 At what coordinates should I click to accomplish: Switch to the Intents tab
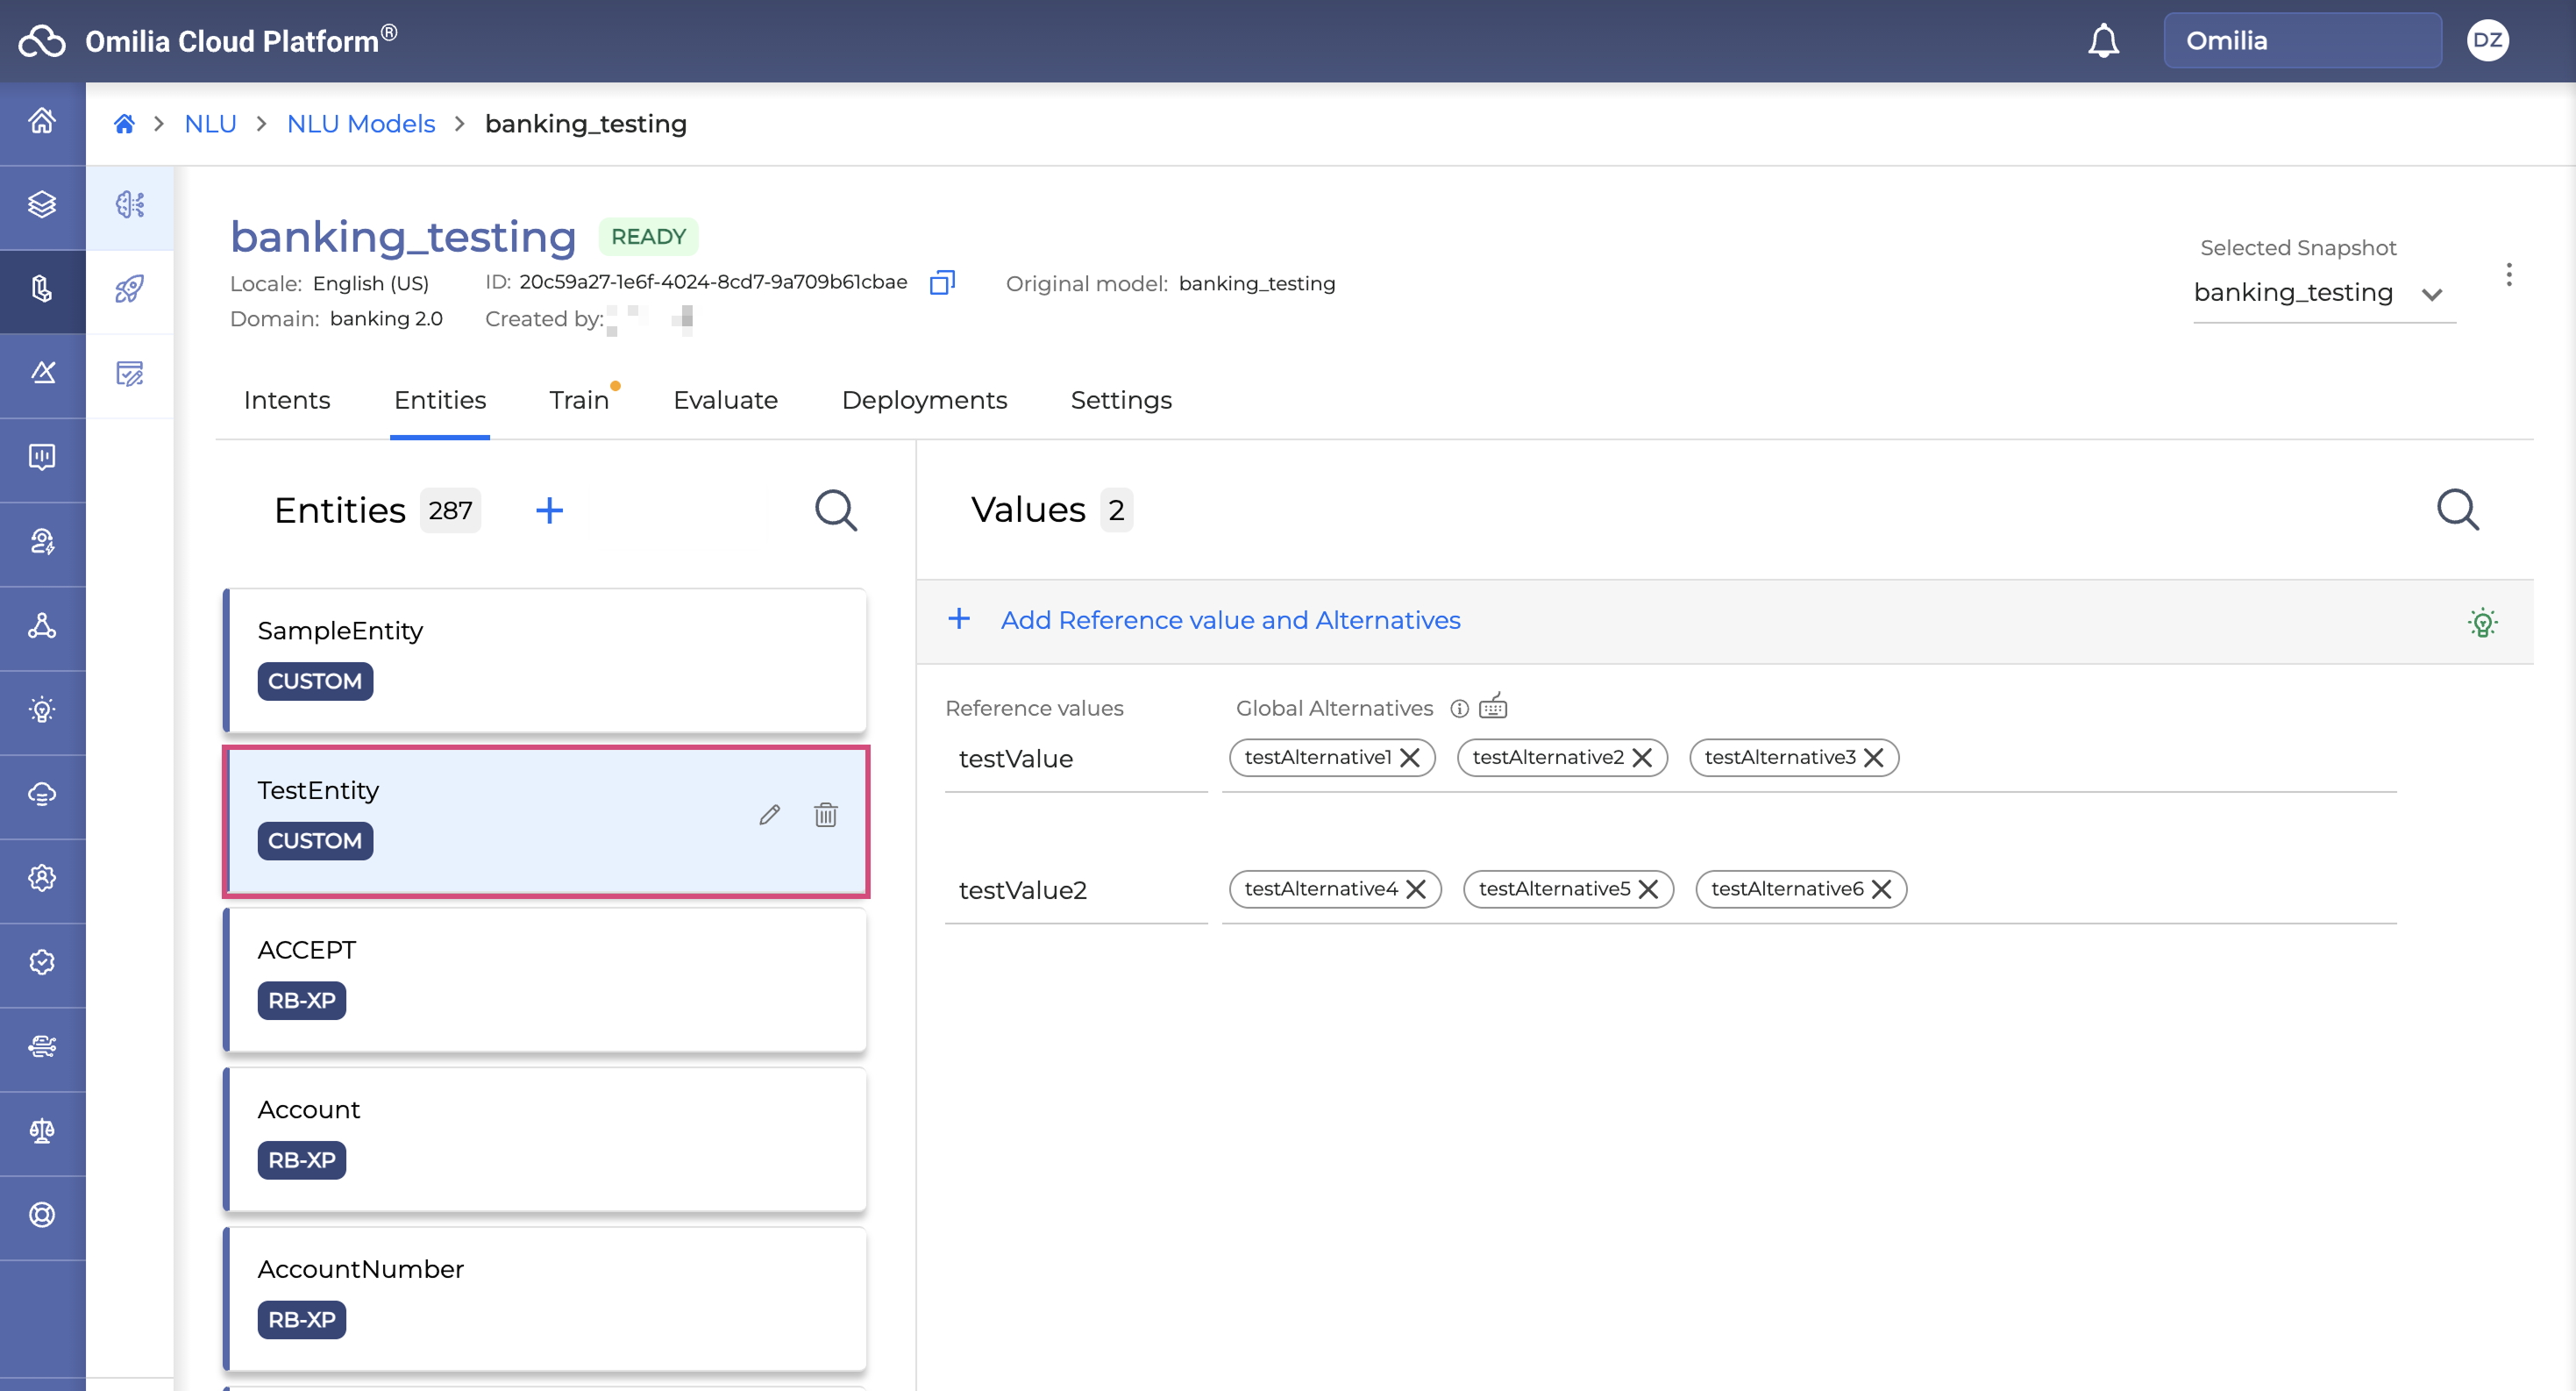click(286, 400)
